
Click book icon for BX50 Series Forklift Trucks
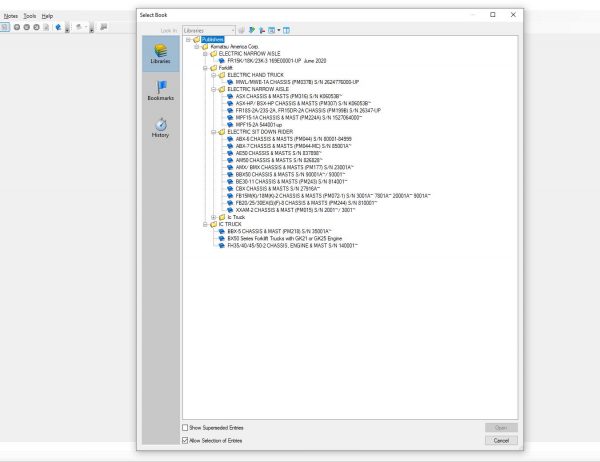222,238
